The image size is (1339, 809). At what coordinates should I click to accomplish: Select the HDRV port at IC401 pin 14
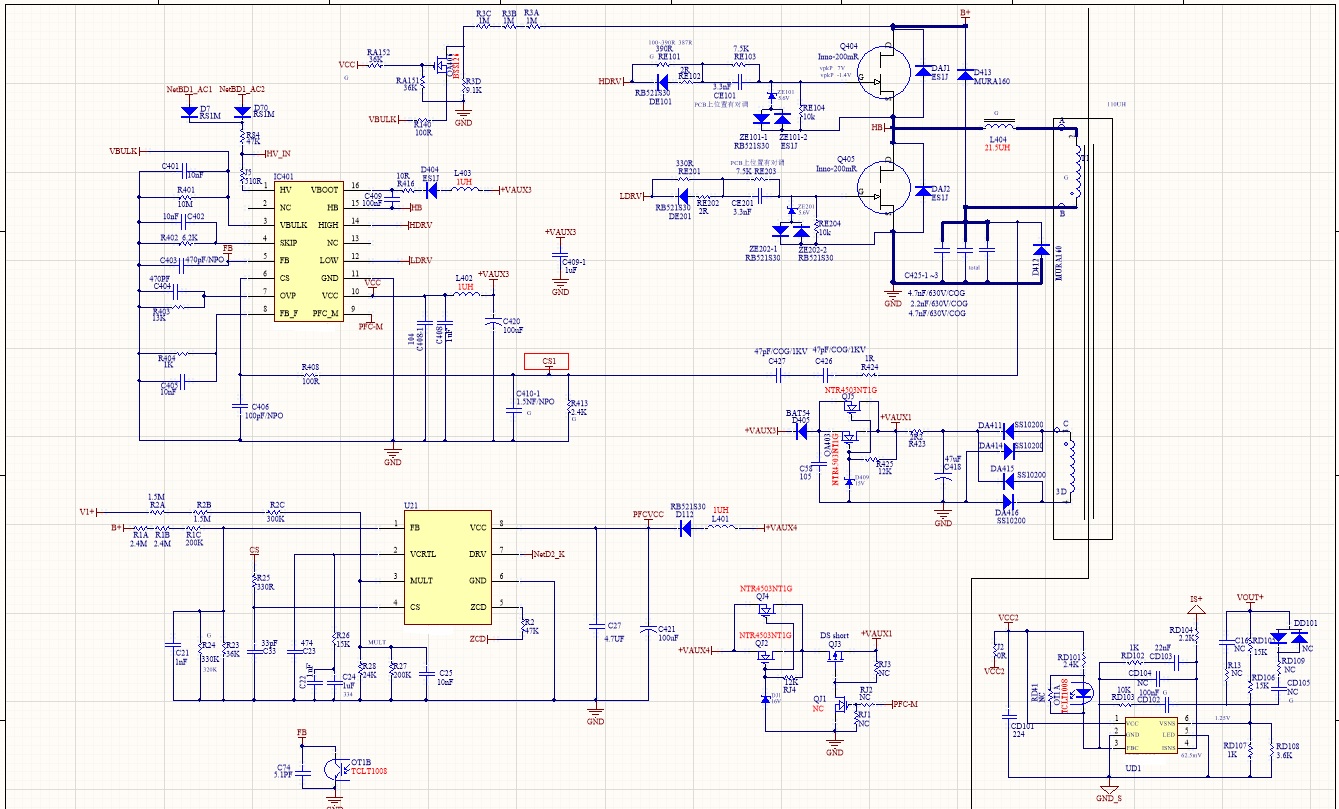pyautogui.click(x=421, y=225)
